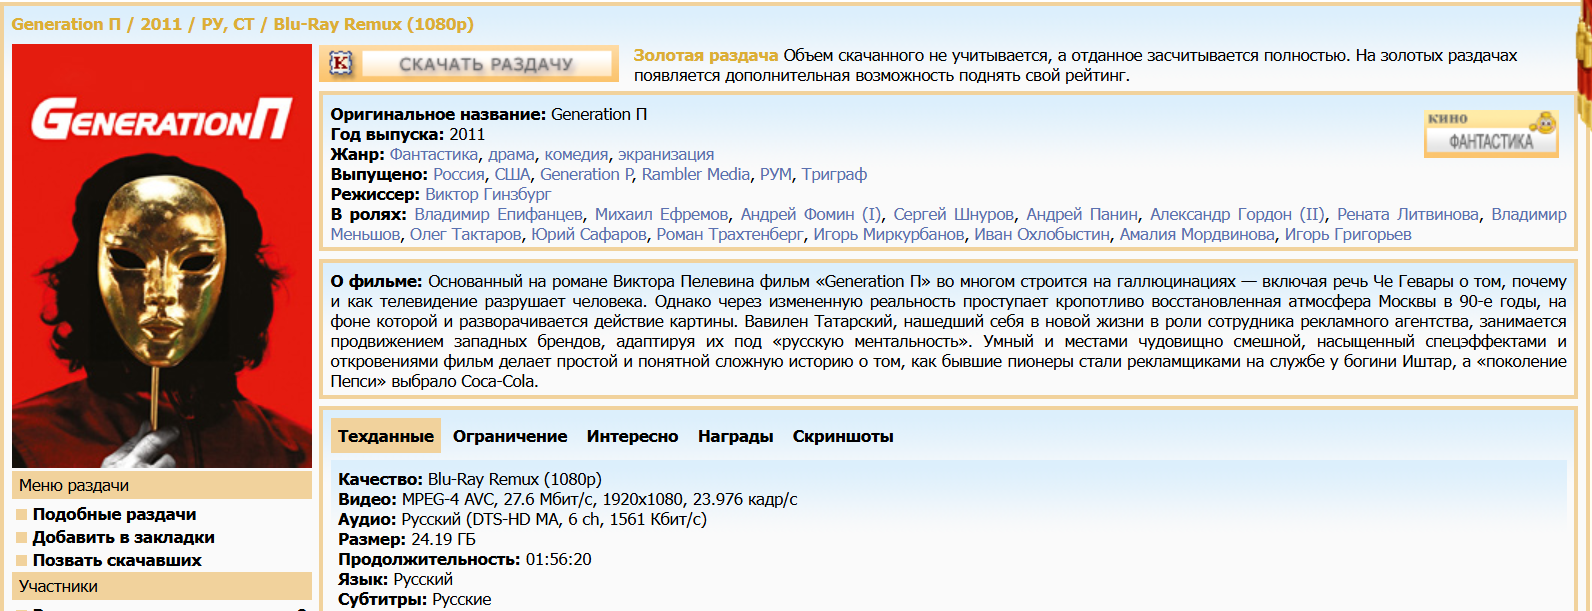Image resolution: width=1592 pixels, height=611 pixels.
Task: Switch to the Интересно tab
Action: (x=632, y=436)
